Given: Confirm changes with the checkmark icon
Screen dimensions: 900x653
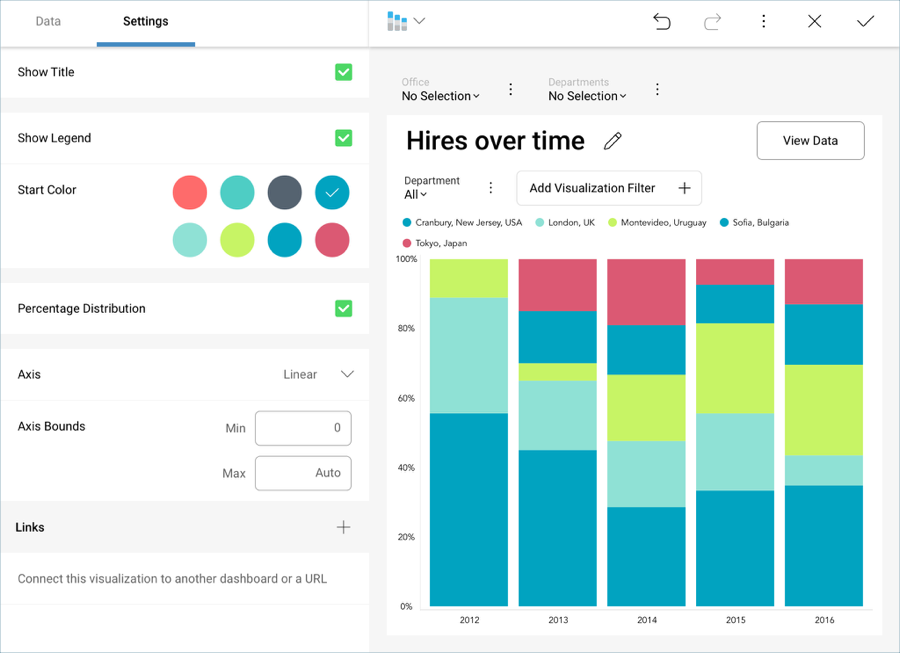Looking at the screenshot, I should click(865, 21).
